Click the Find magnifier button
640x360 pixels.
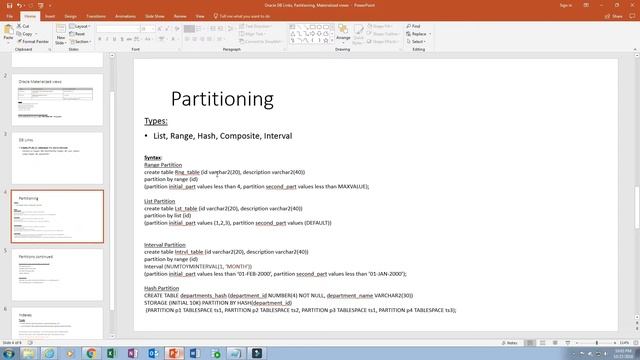point(413,26)
